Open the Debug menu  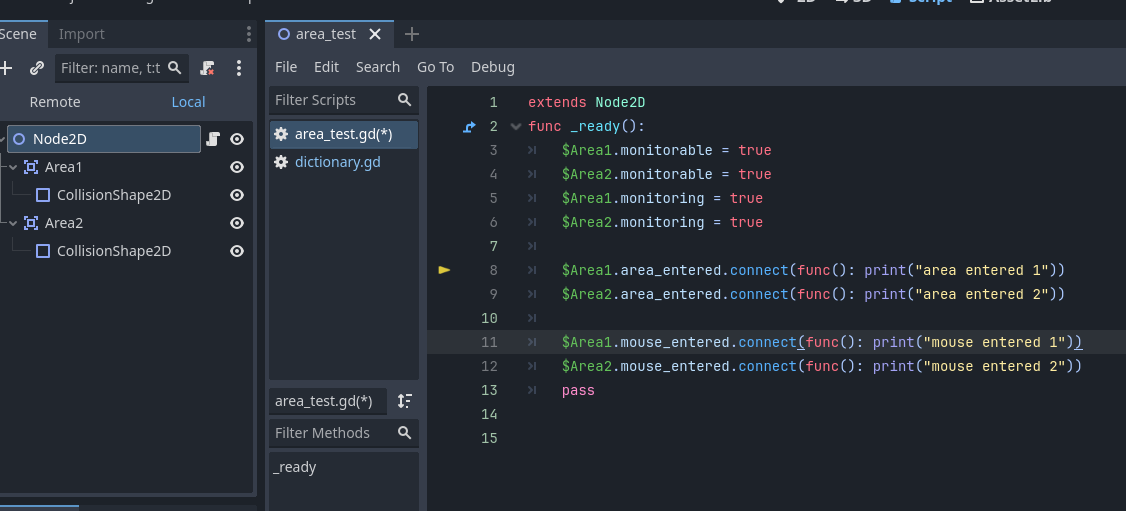click(493, 67)
